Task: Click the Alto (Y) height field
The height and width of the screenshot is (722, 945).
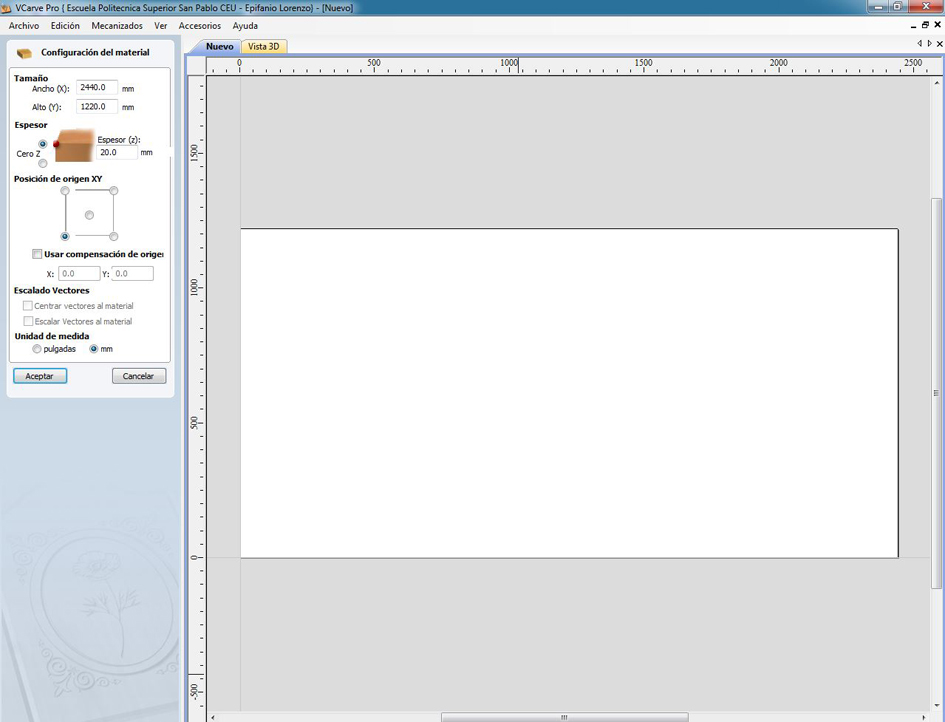Action: 96,107
